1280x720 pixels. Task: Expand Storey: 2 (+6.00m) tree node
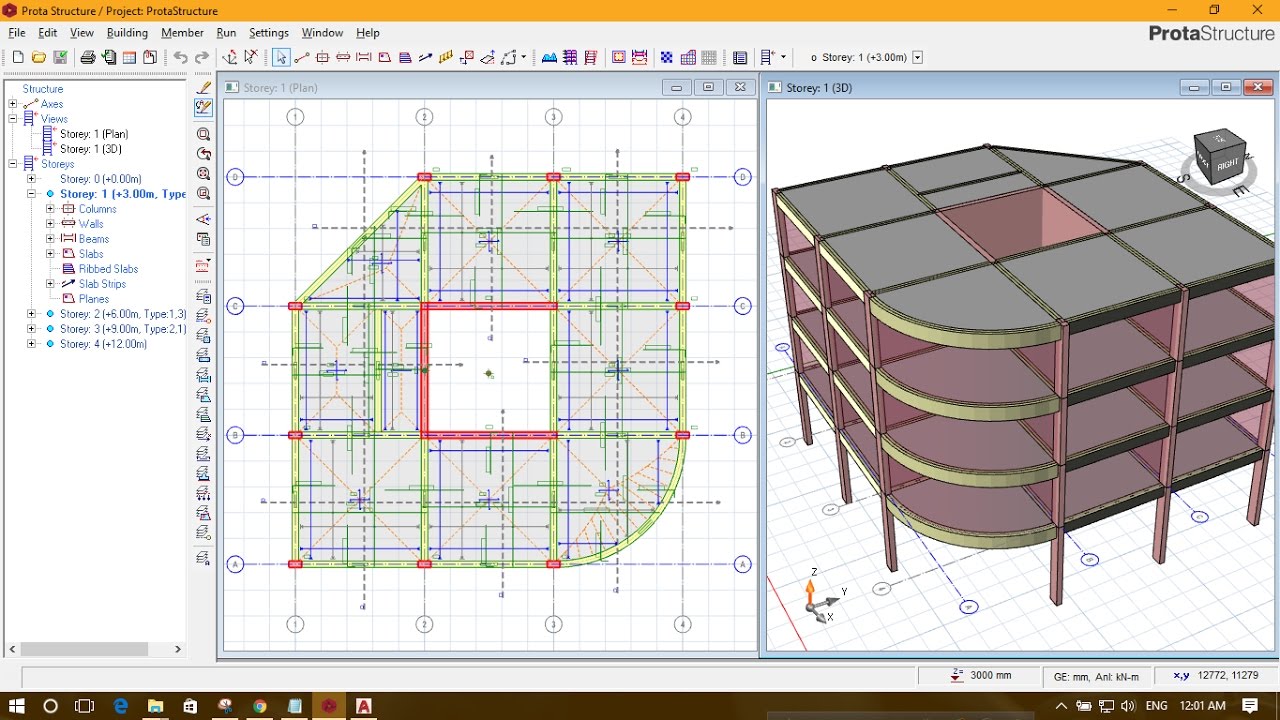click(30, 313)
